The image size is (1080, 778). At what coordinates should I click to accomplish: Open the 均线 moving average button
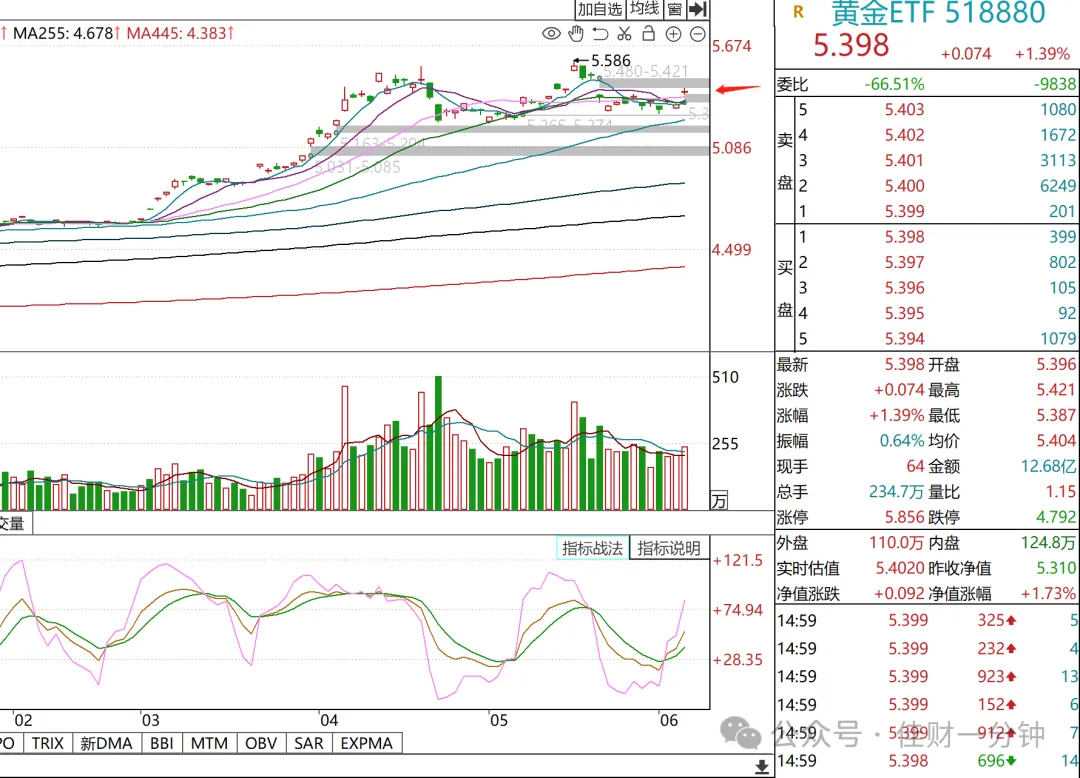645,9
